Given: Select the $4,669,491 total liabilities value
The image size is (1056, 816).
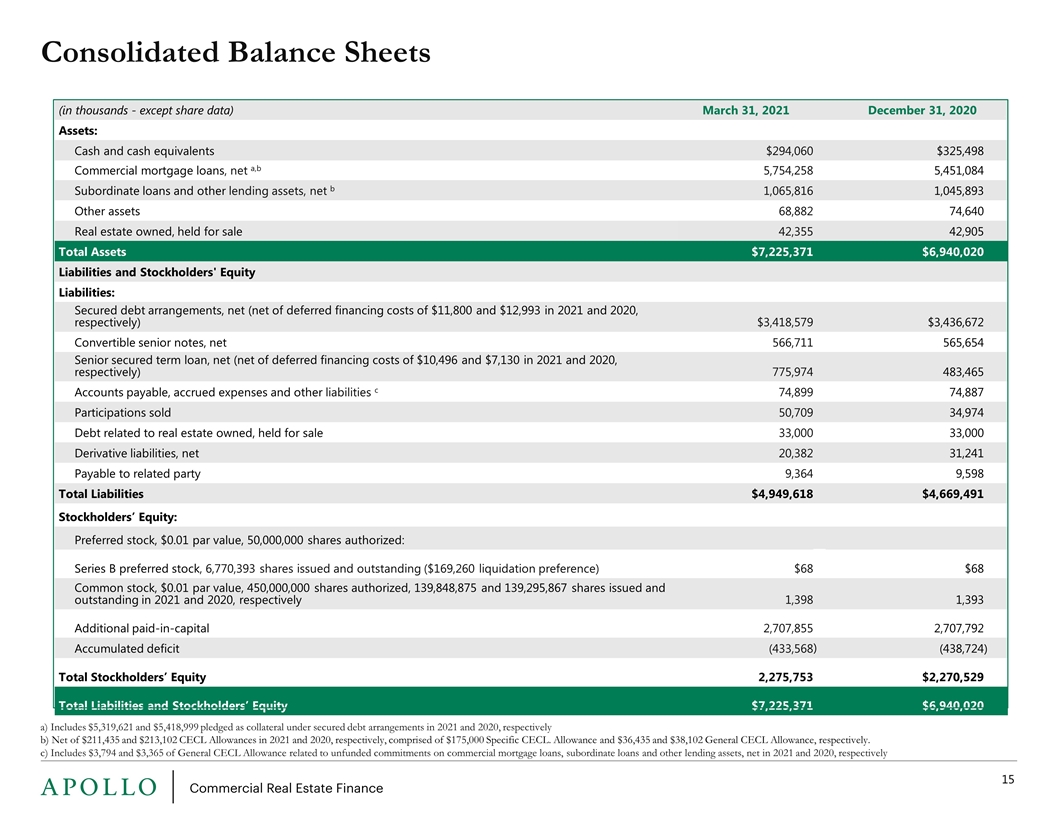Looking at the screenshot, I should (952, 494).
